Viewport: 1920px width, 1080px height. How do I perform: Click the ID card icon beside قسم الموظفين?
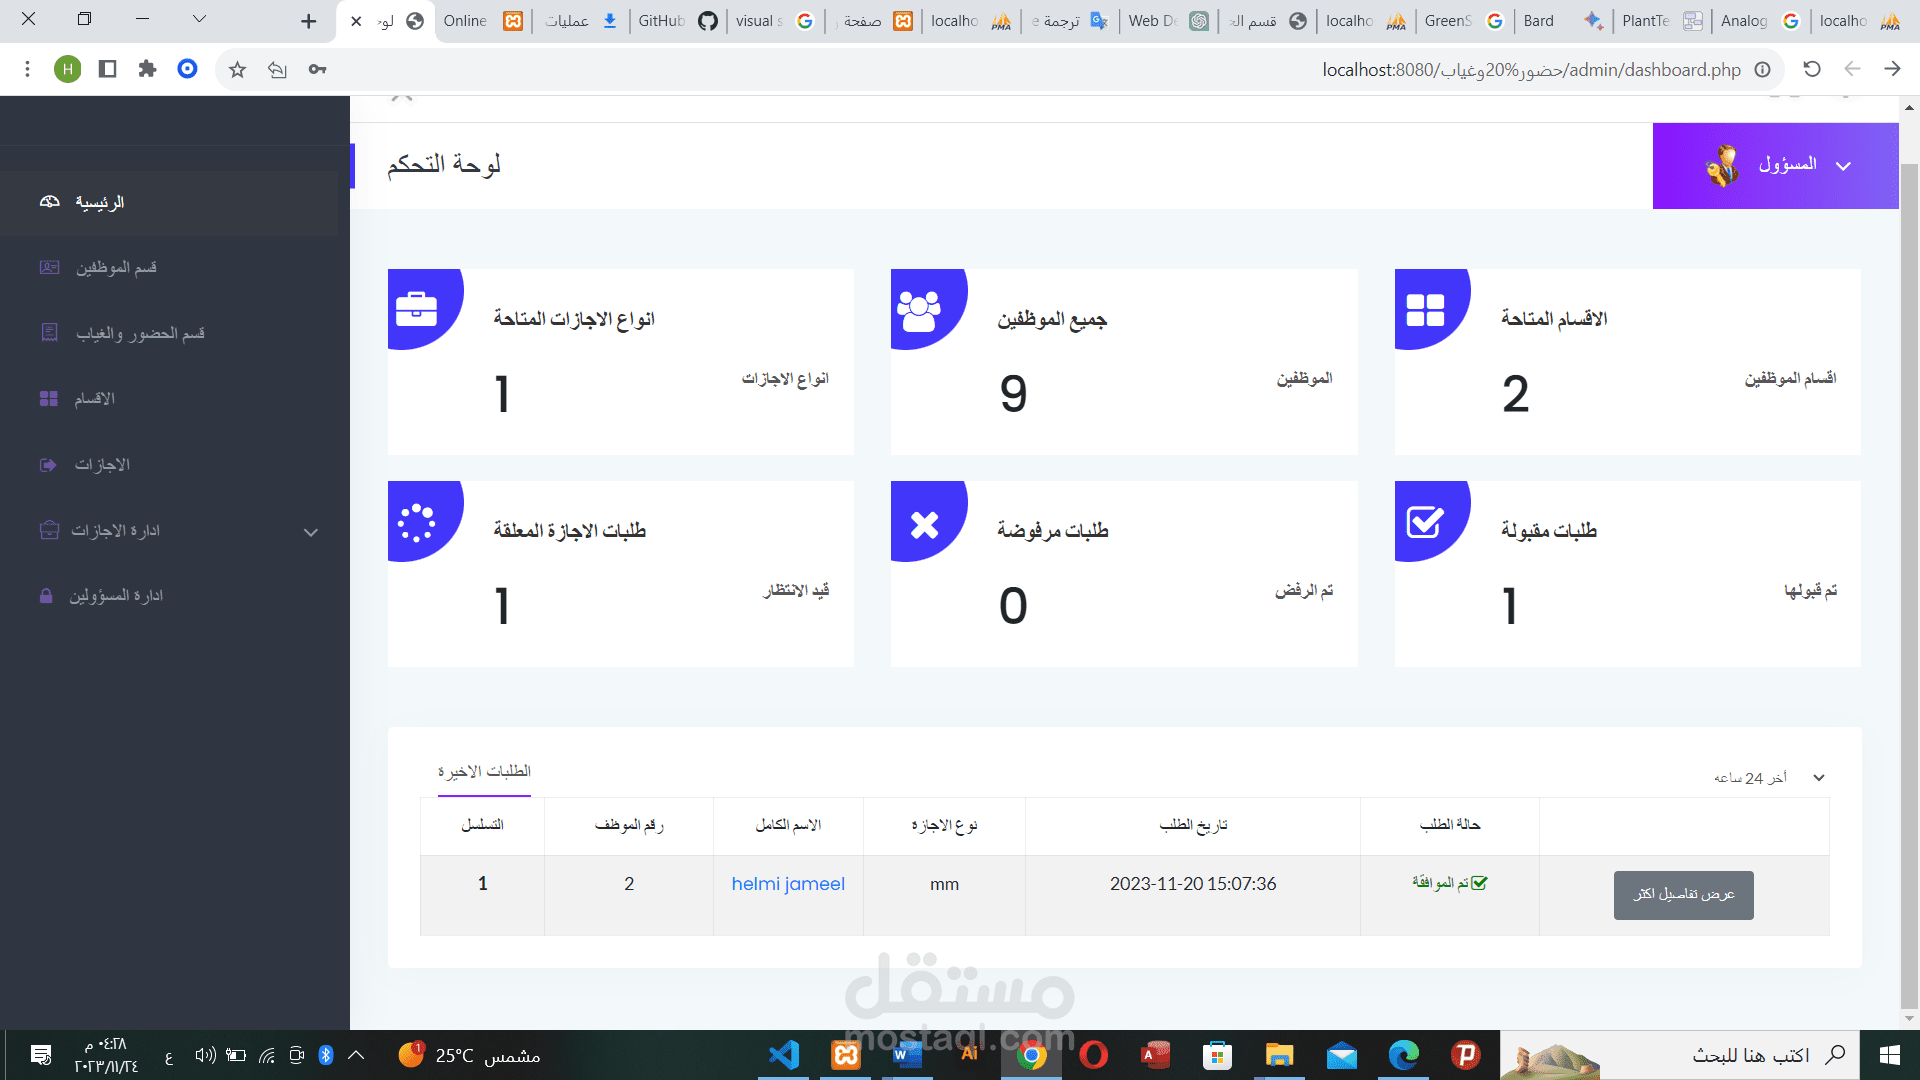[x=49, y=267]
